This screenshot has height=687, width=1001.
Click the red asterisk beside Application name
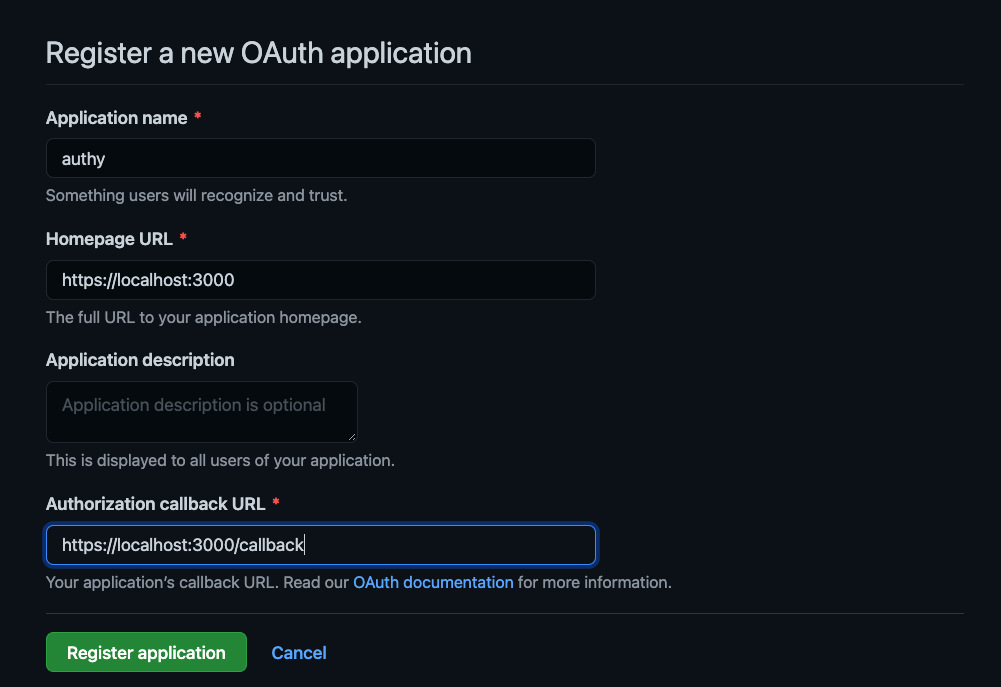[x=198, y=118]
